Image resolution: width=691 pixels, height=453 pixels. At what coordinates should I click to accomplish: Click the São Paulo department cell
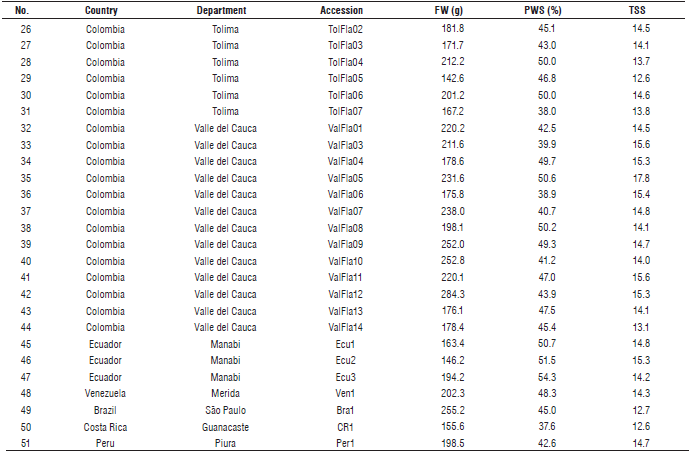225,409
